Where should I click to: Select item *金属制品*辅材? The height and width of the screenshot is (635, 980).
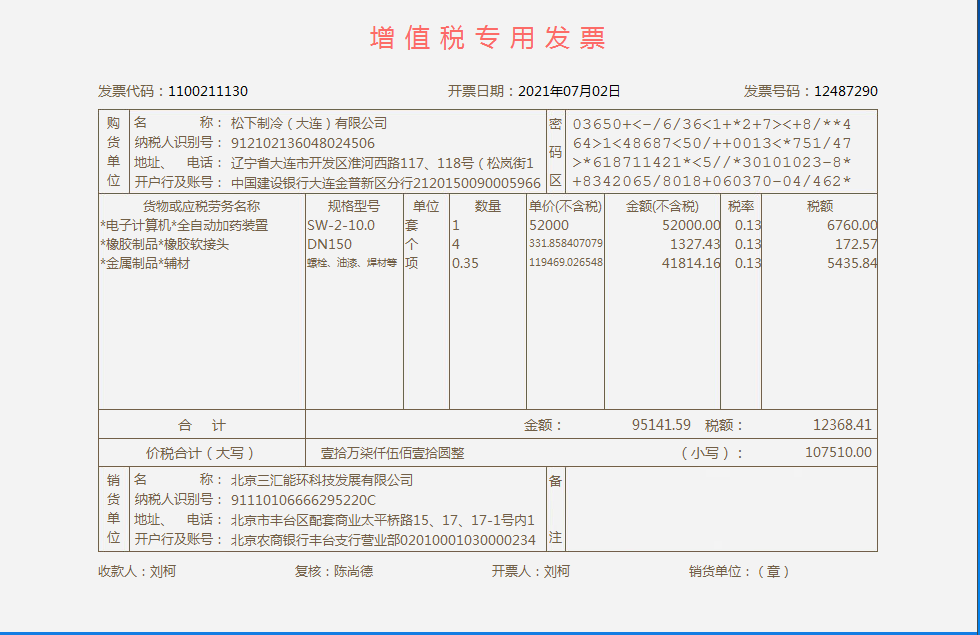[x=145, y=263]
